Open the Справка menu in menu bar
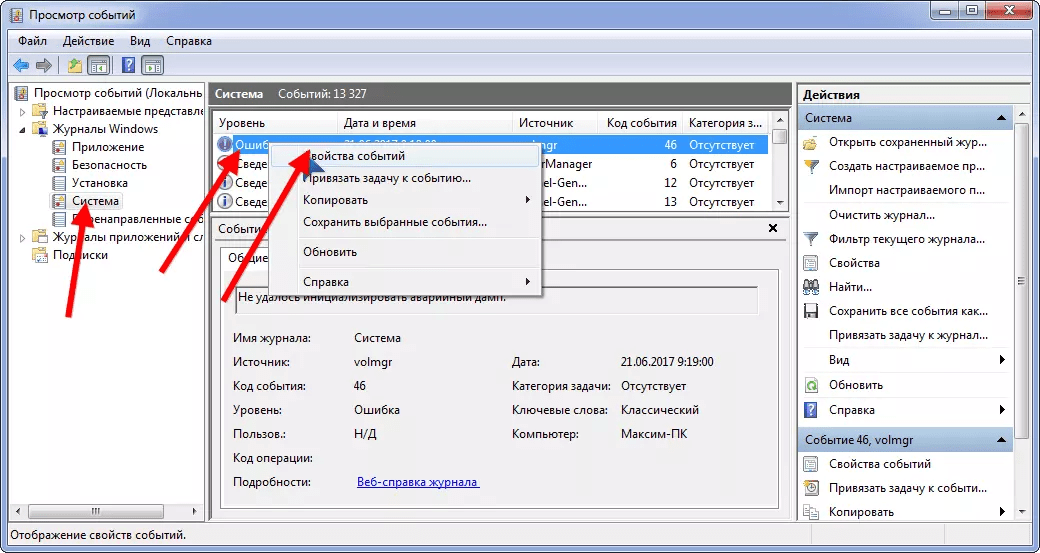The image size is (1040, 553). (x=189, y=41)
